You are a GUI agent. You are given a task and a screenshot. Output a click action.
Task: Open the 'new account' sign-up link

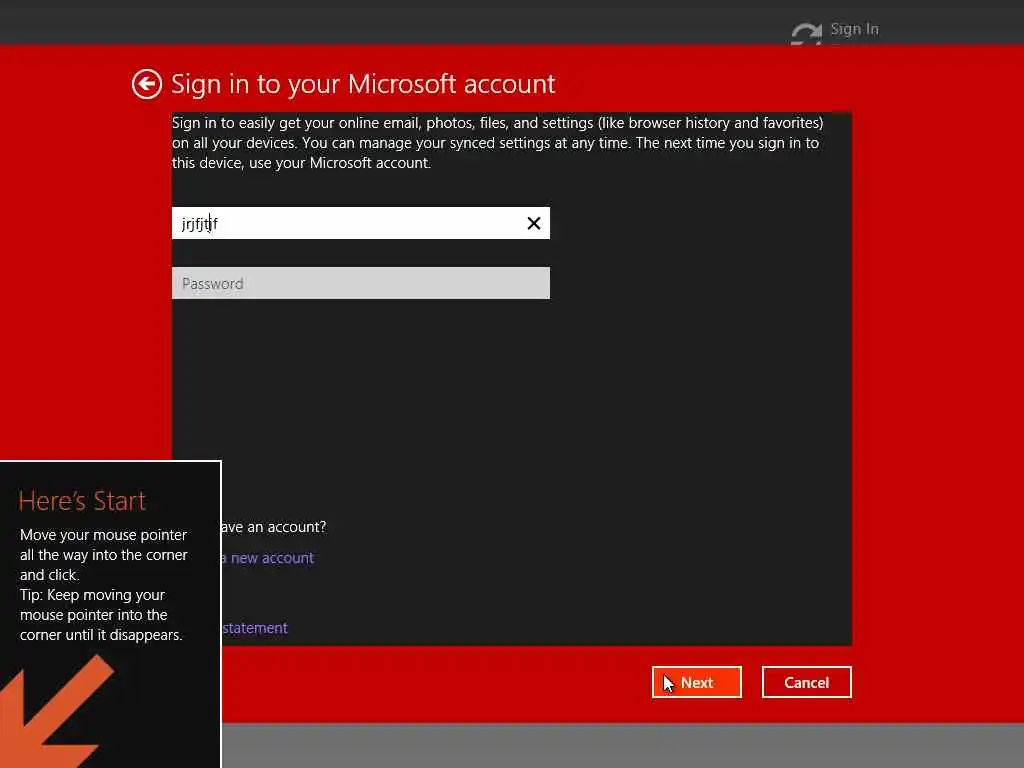point(268,558)
